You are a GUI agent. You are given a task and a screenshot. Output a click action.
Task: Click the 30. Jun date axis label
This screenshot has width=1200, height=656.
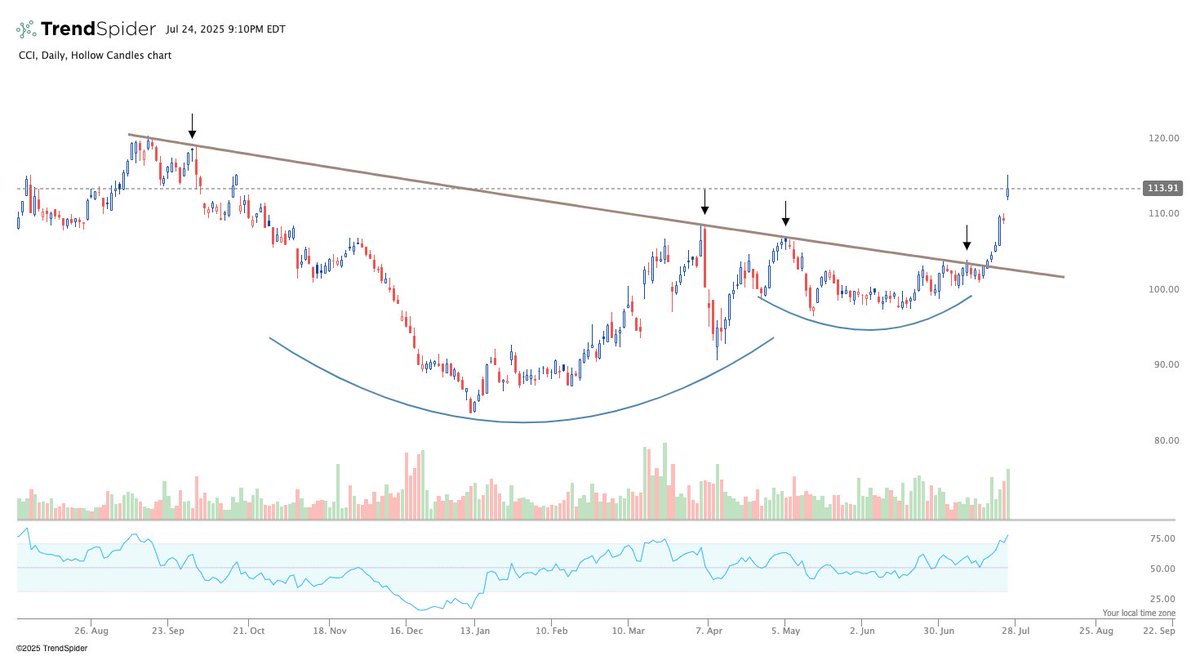(938, 632)
